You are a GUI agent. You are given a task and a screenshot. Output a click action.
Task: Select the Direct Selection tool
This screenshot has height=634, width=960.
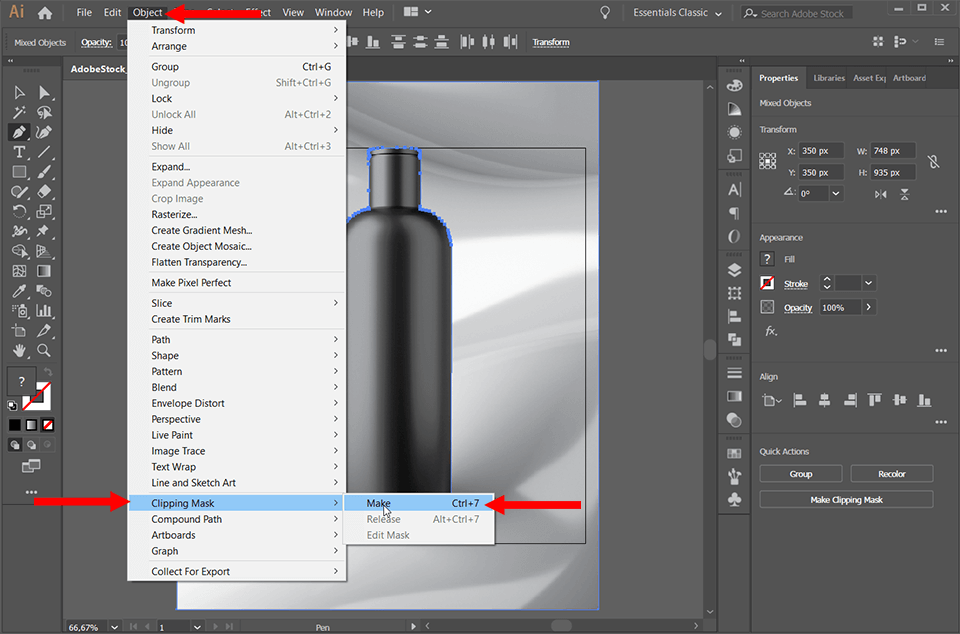[x=44, y=92]
